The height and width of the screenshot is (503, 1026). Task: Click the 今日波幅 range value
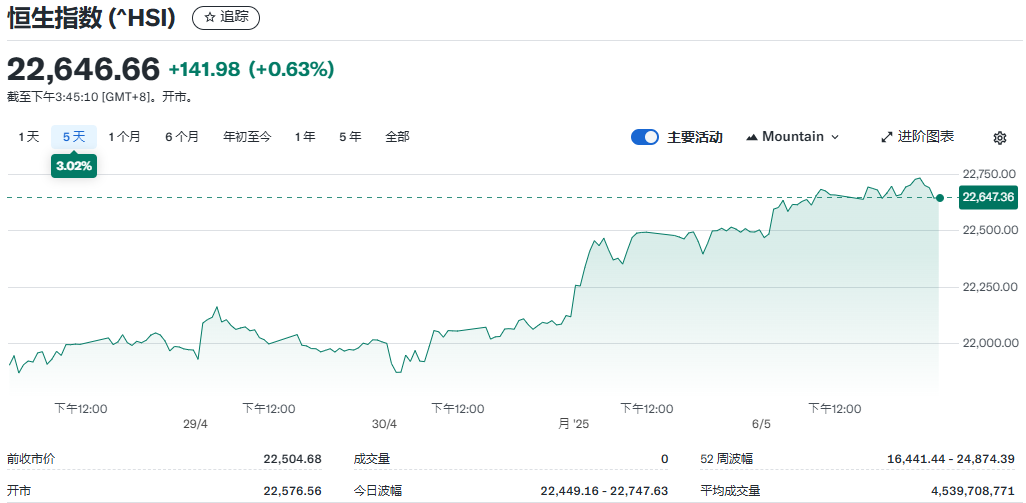tap(605, 491)
